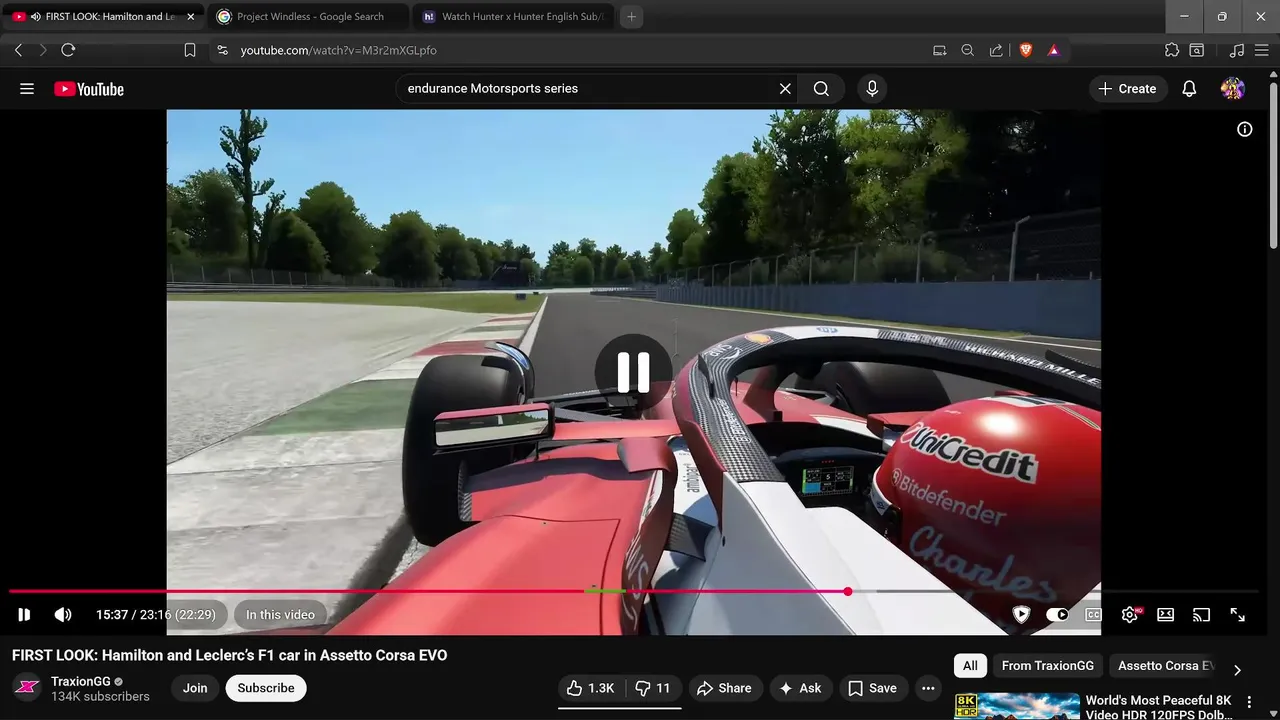Bookmark this page
The height and width of the screenshot is (720, 1280).
pos(190,50)
